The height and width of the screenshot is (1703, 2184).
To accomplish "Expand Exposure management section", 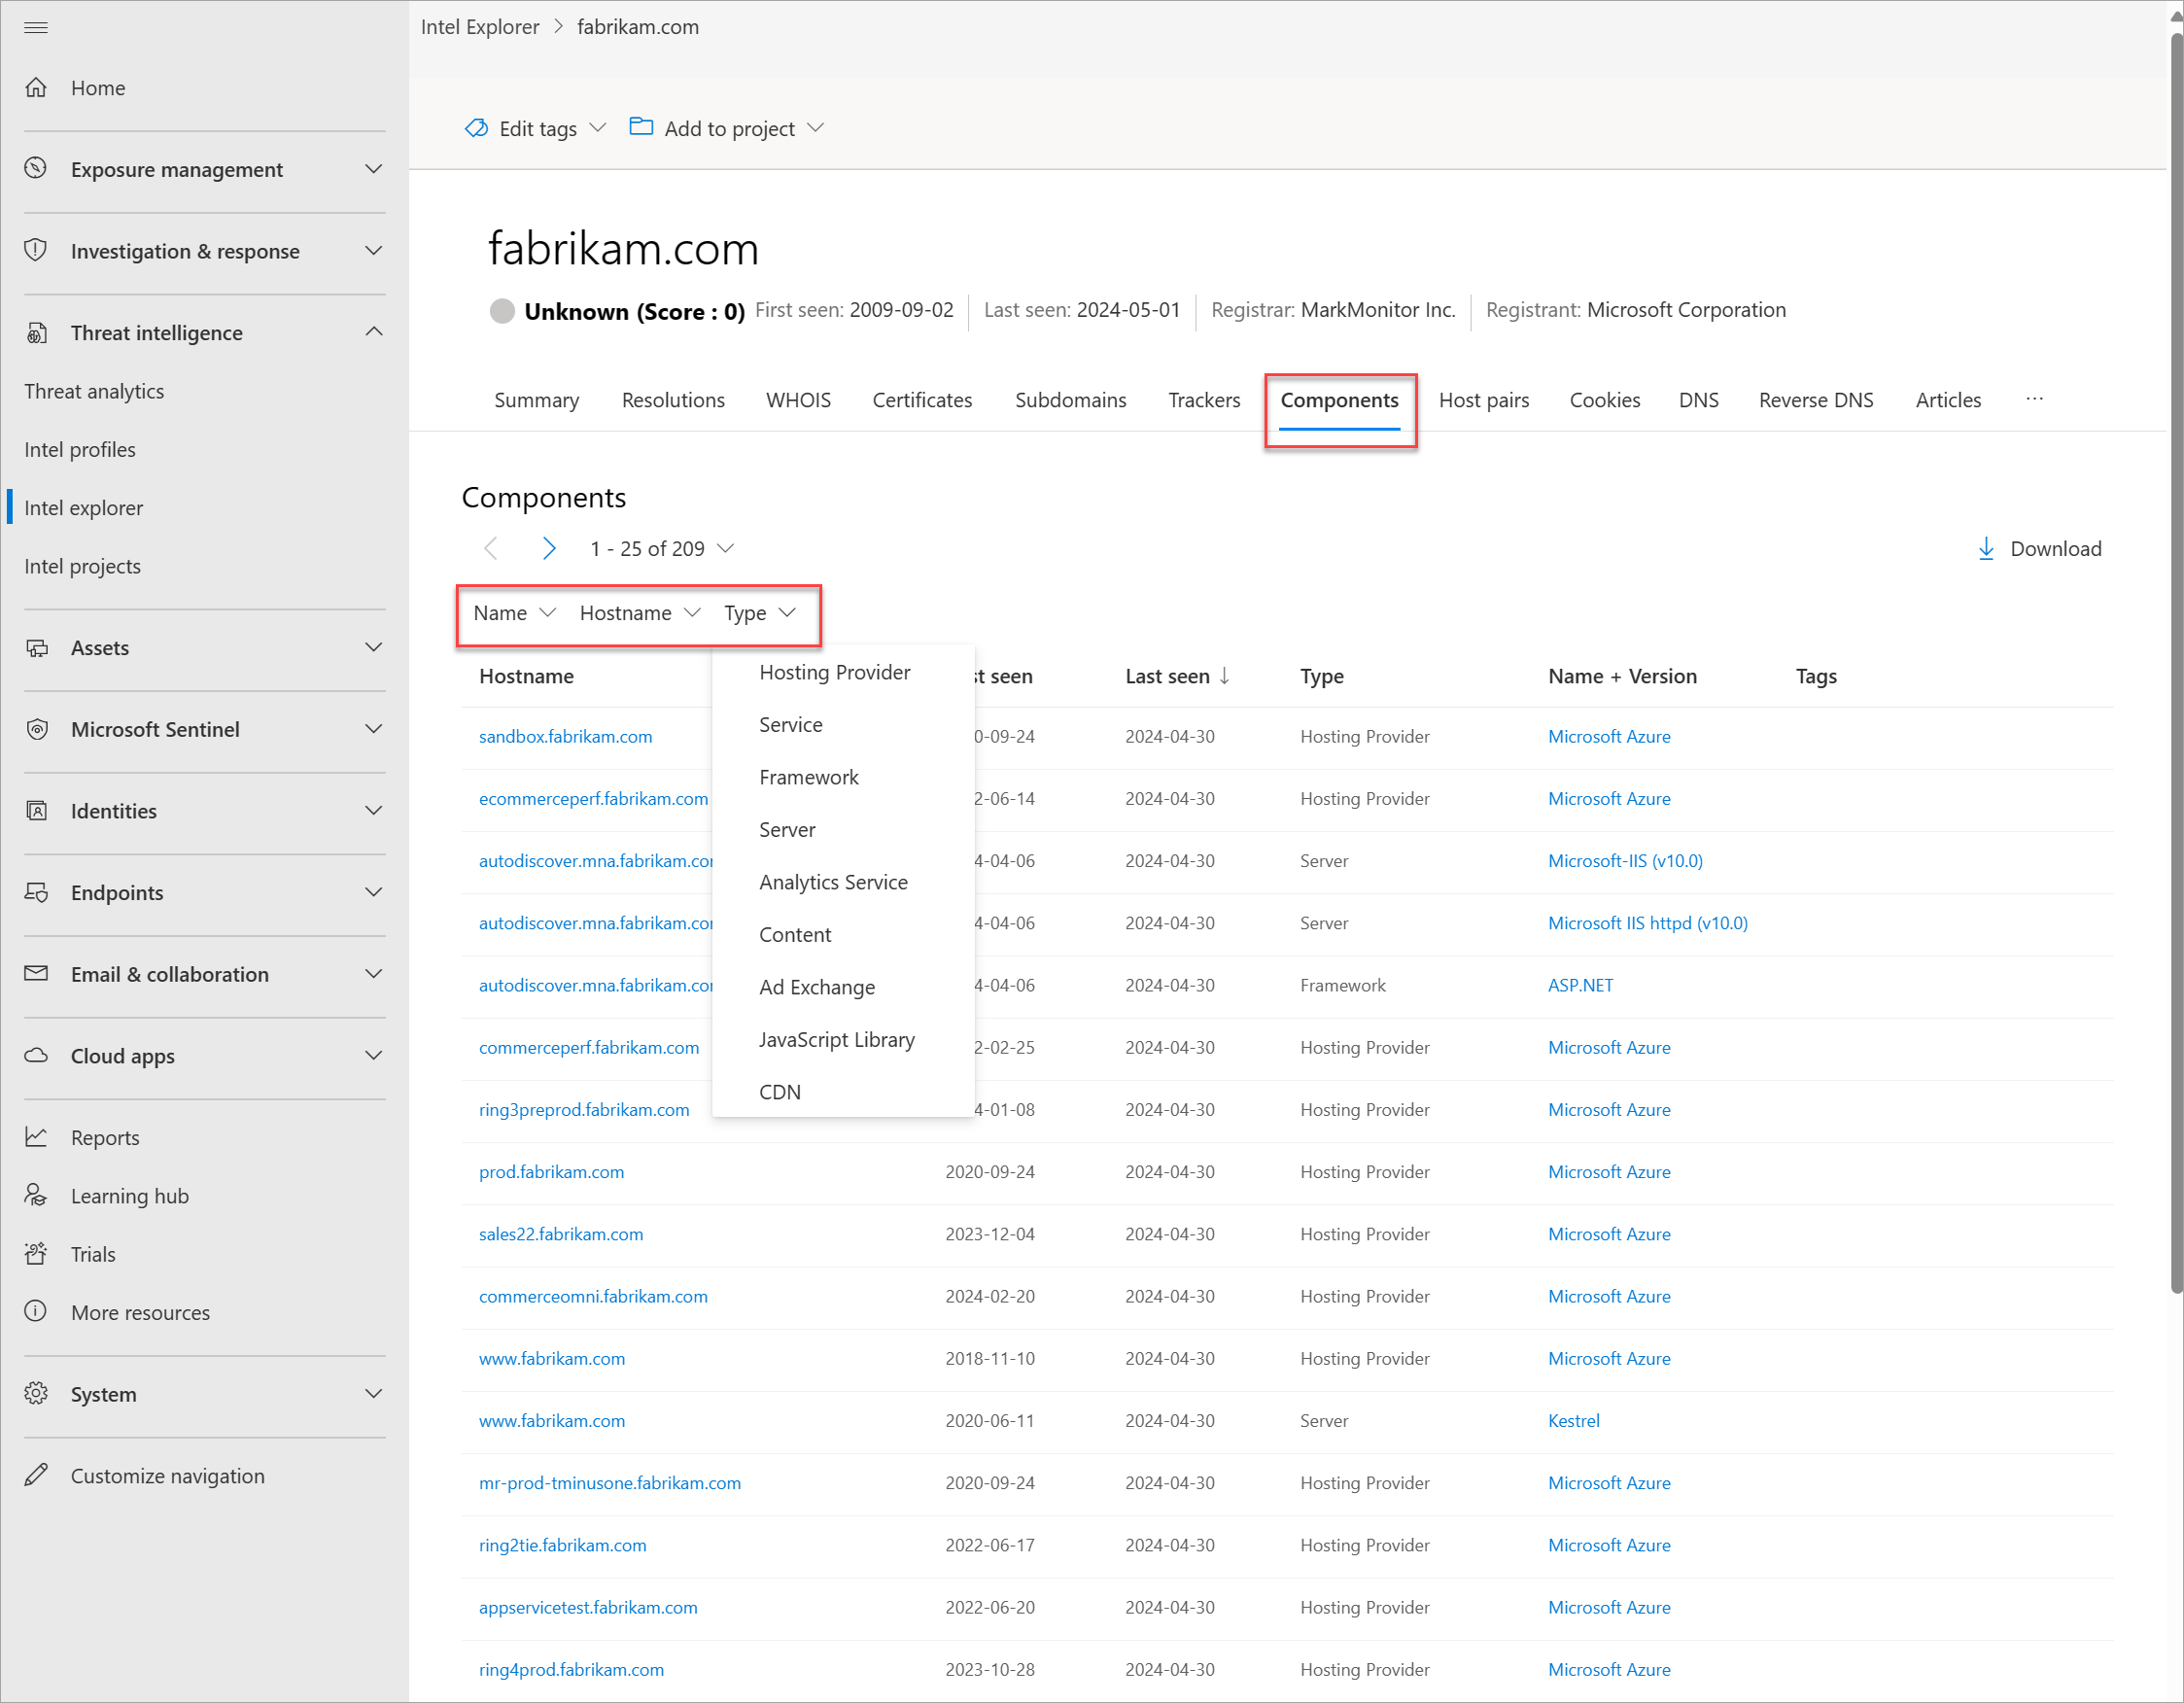I will [x=373, y=169].
